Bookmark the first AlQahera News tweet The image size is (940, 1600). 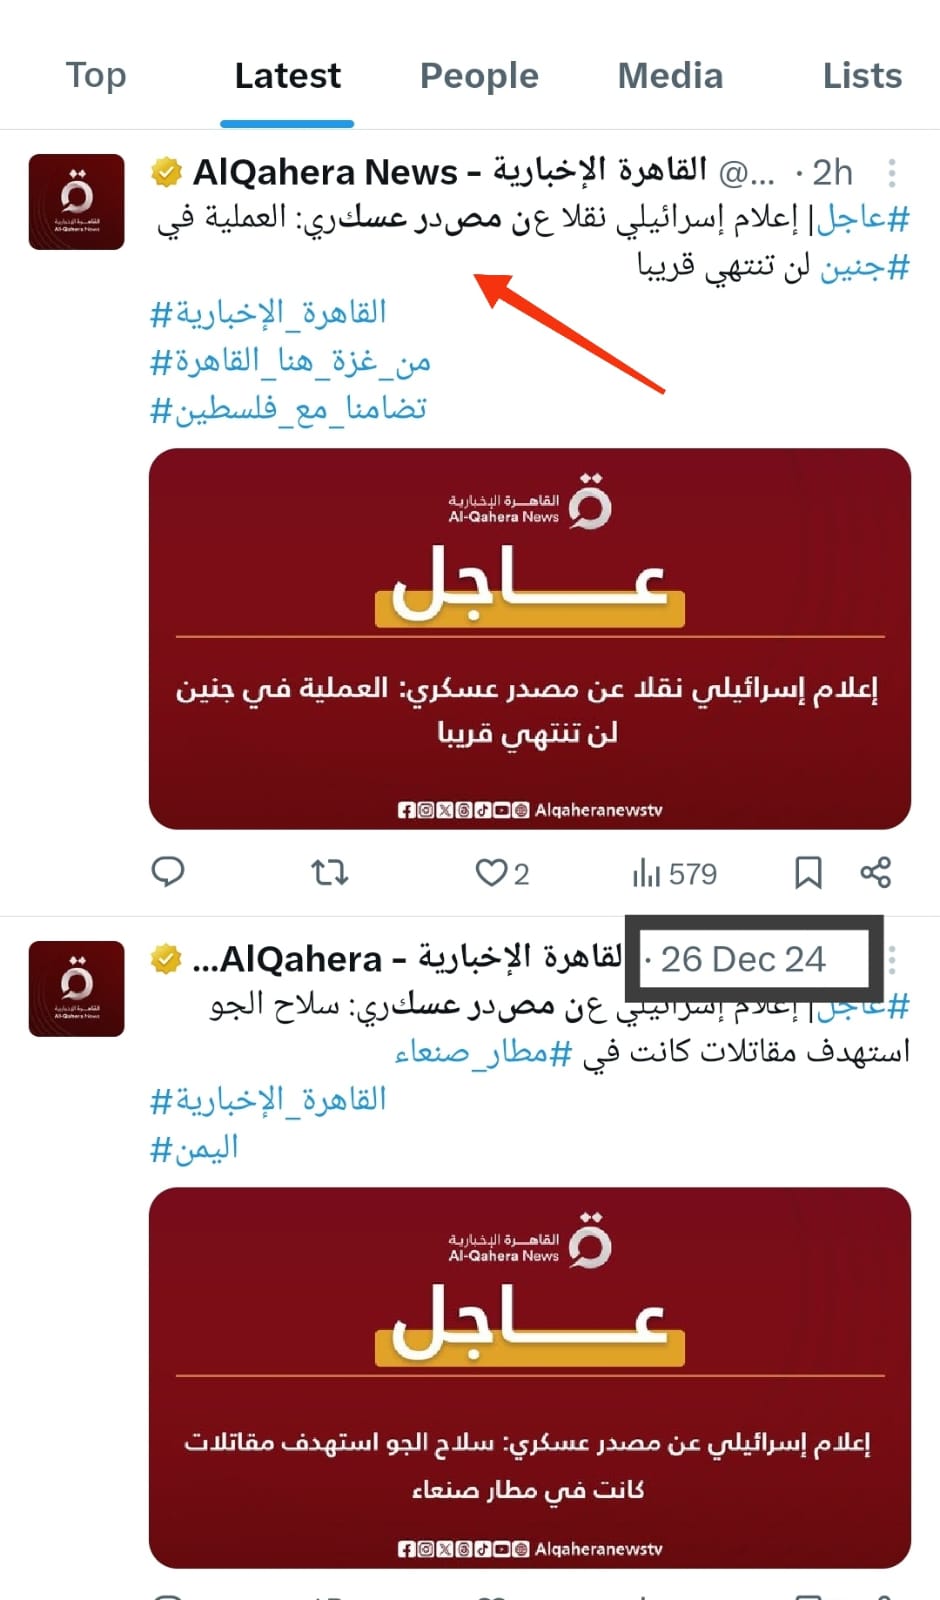[808, 873]
